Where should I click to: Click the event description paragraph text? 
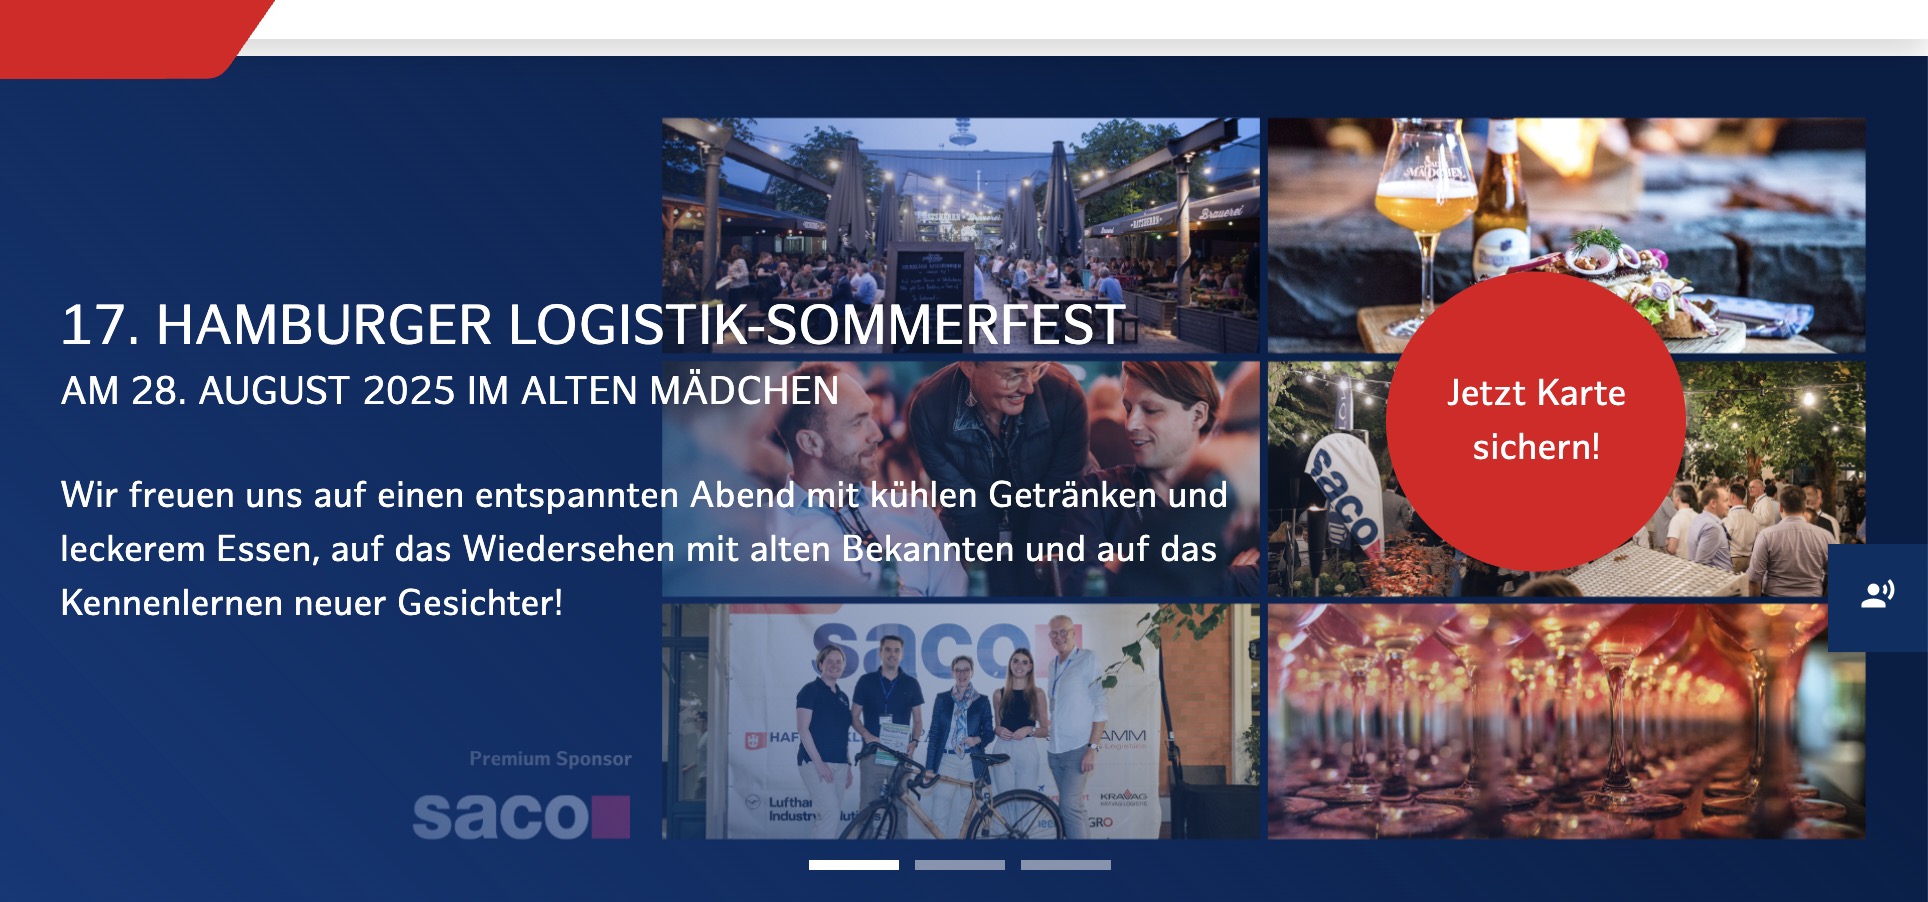pos(644,549)
